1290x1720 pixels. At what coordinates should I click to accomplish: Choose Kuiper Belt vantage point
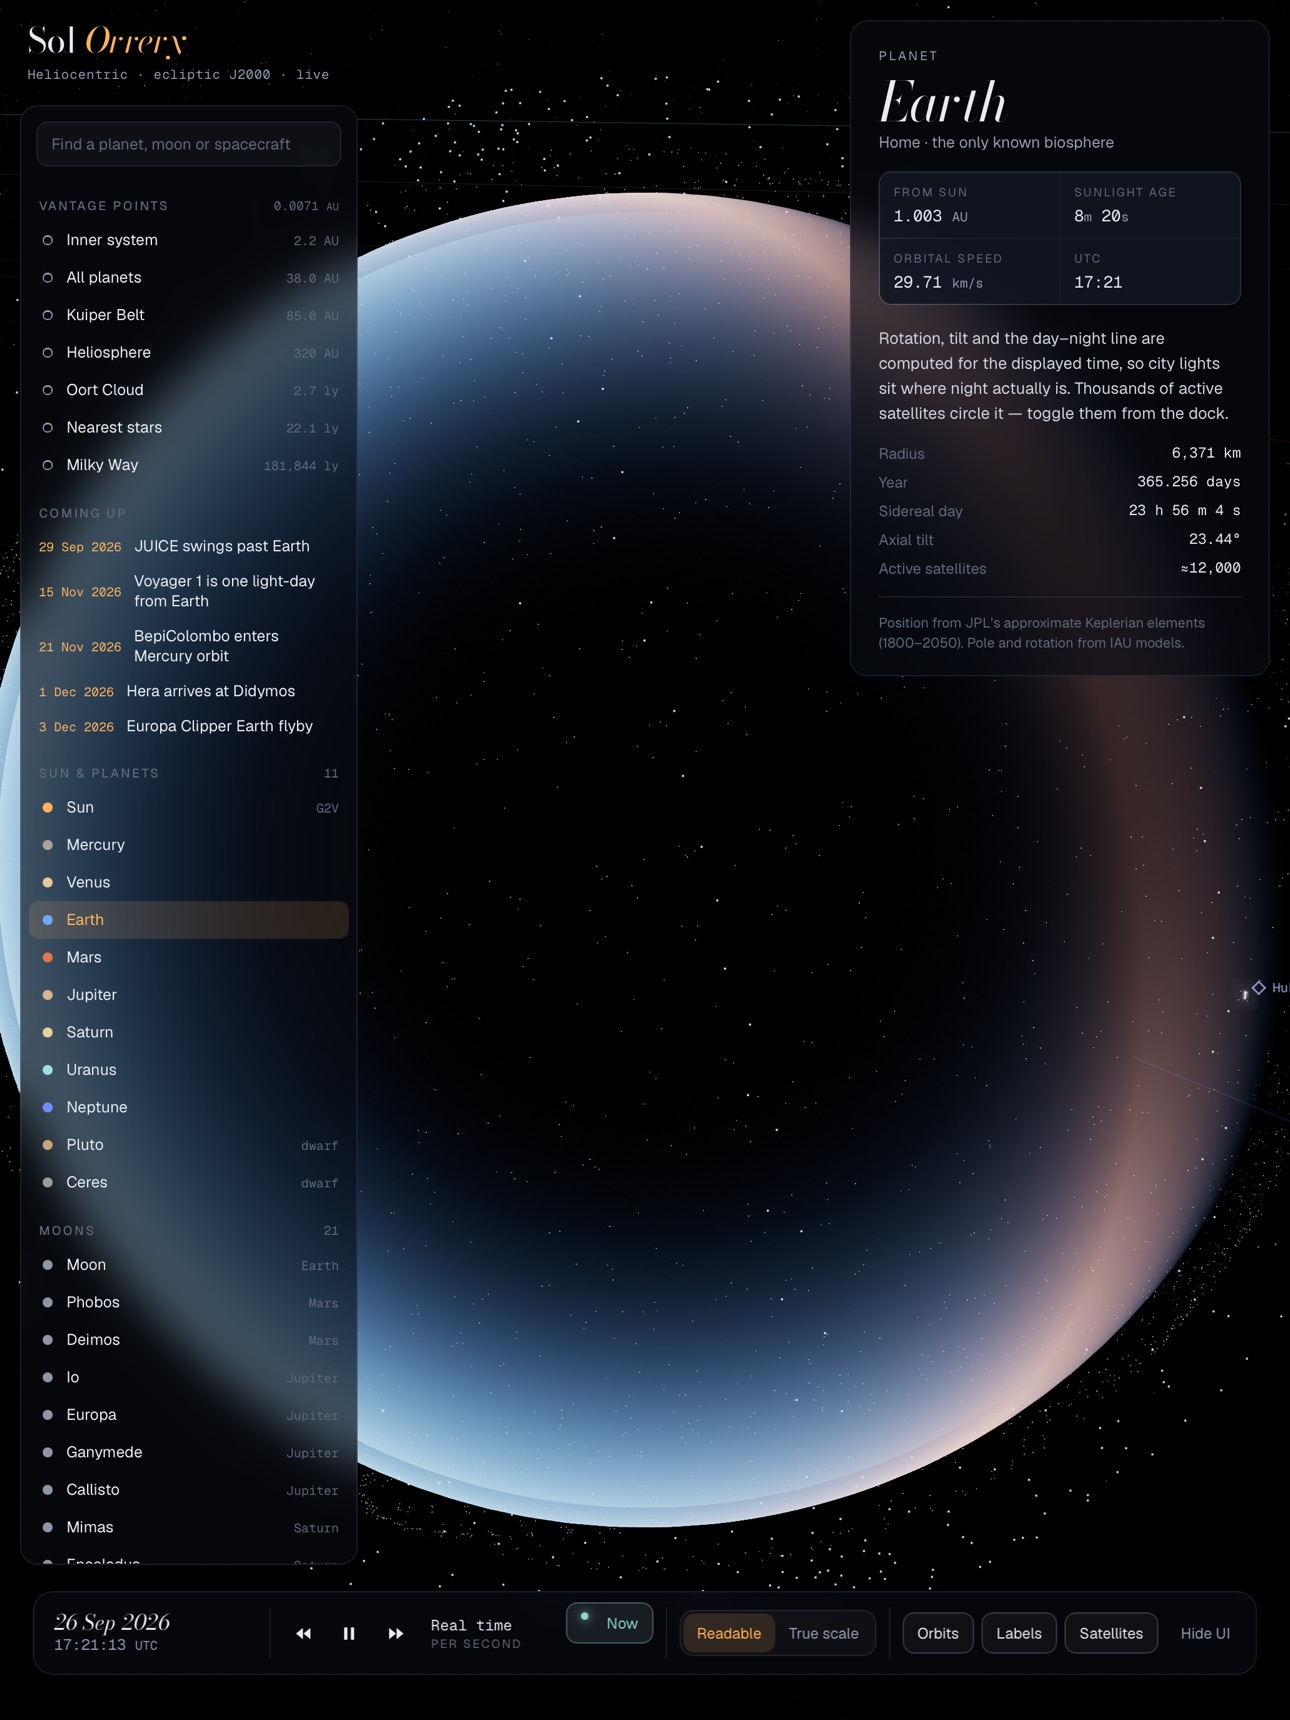[189, 315]
